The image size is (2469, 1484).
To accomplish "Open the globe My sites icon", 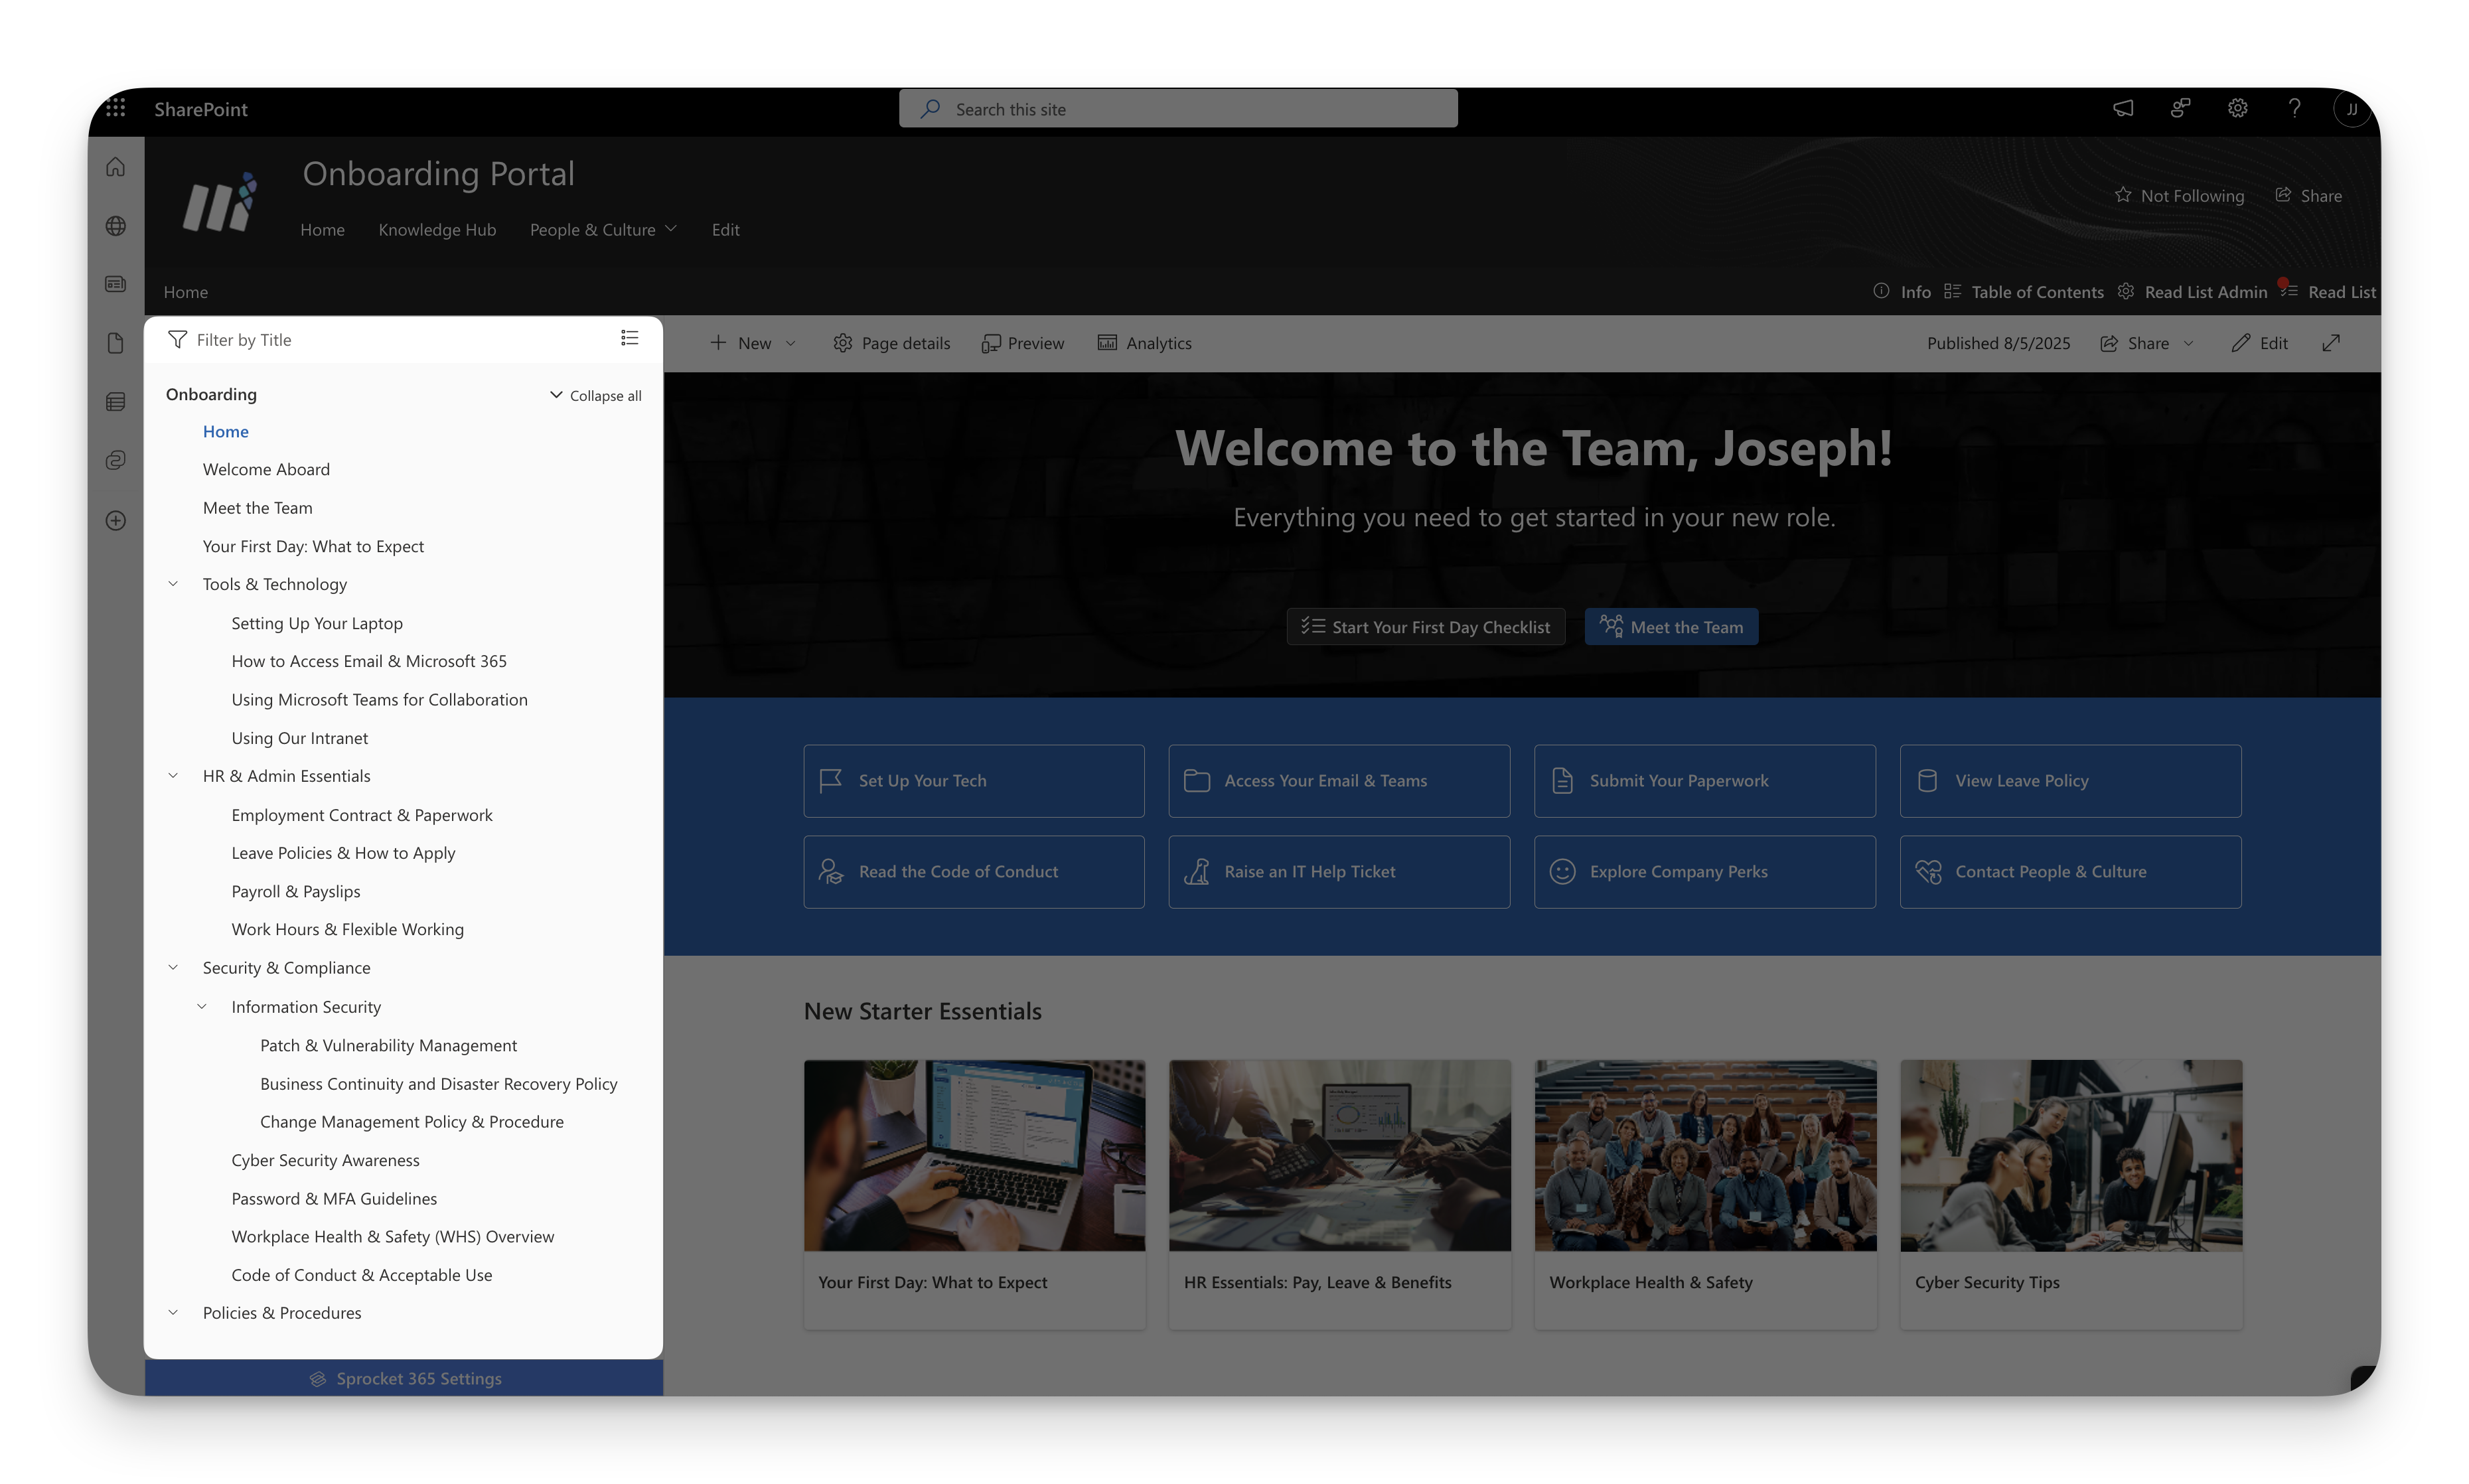I will tap(116, 226).
